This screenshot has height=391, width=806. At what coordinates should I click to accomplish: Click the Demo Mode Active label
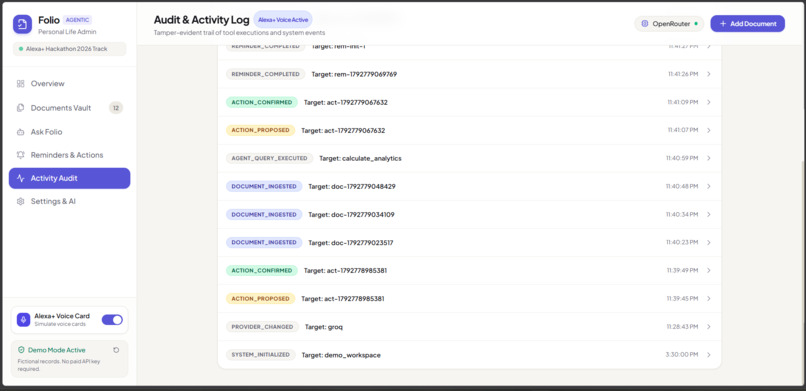coord(57,350)
